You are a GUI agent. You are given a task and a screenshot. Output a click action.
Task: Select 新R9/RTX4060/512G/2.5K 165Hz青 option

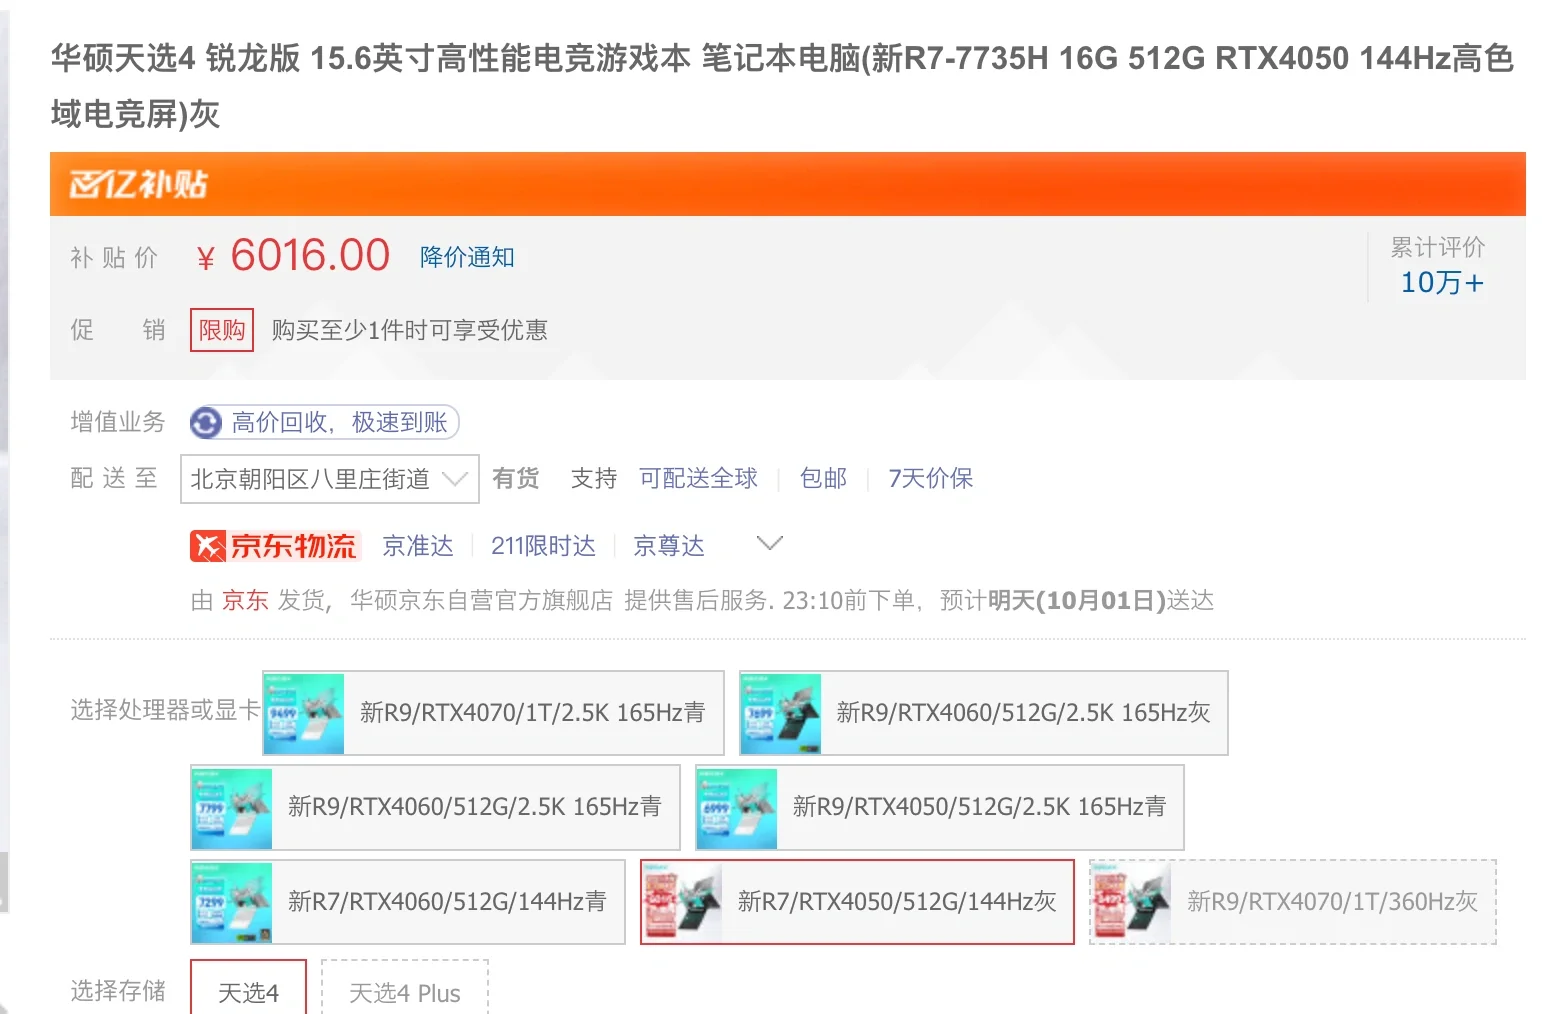click(x=435, y=807)
